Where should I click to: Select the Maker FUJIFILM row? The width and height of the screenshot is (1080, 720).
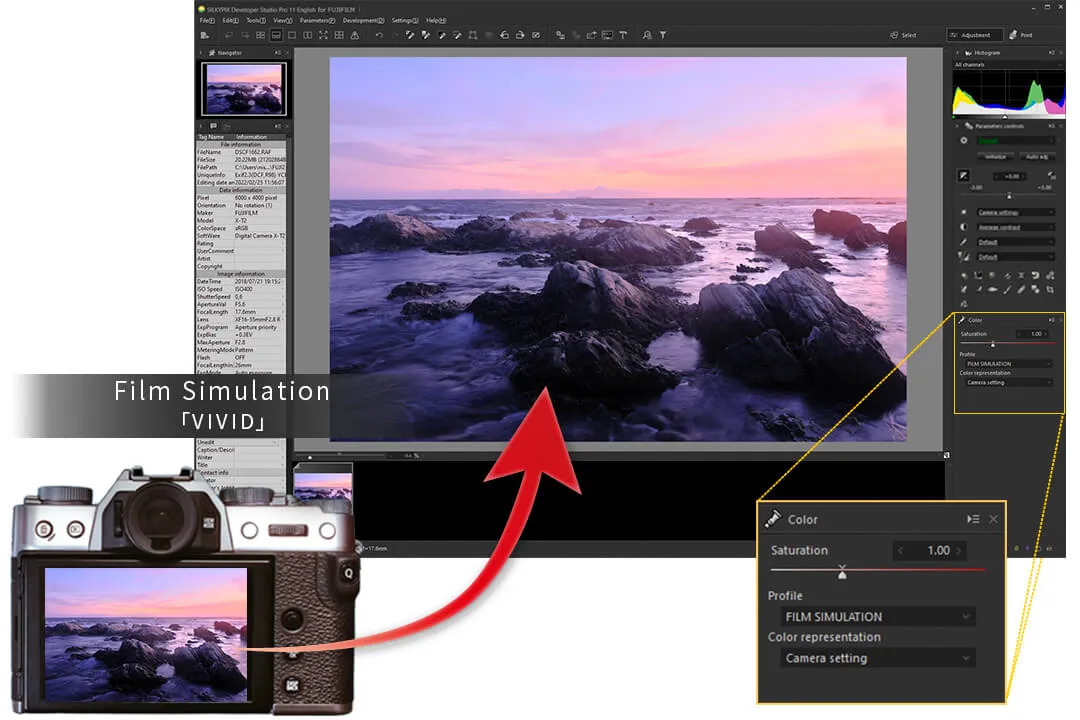(x=240, y=213)
